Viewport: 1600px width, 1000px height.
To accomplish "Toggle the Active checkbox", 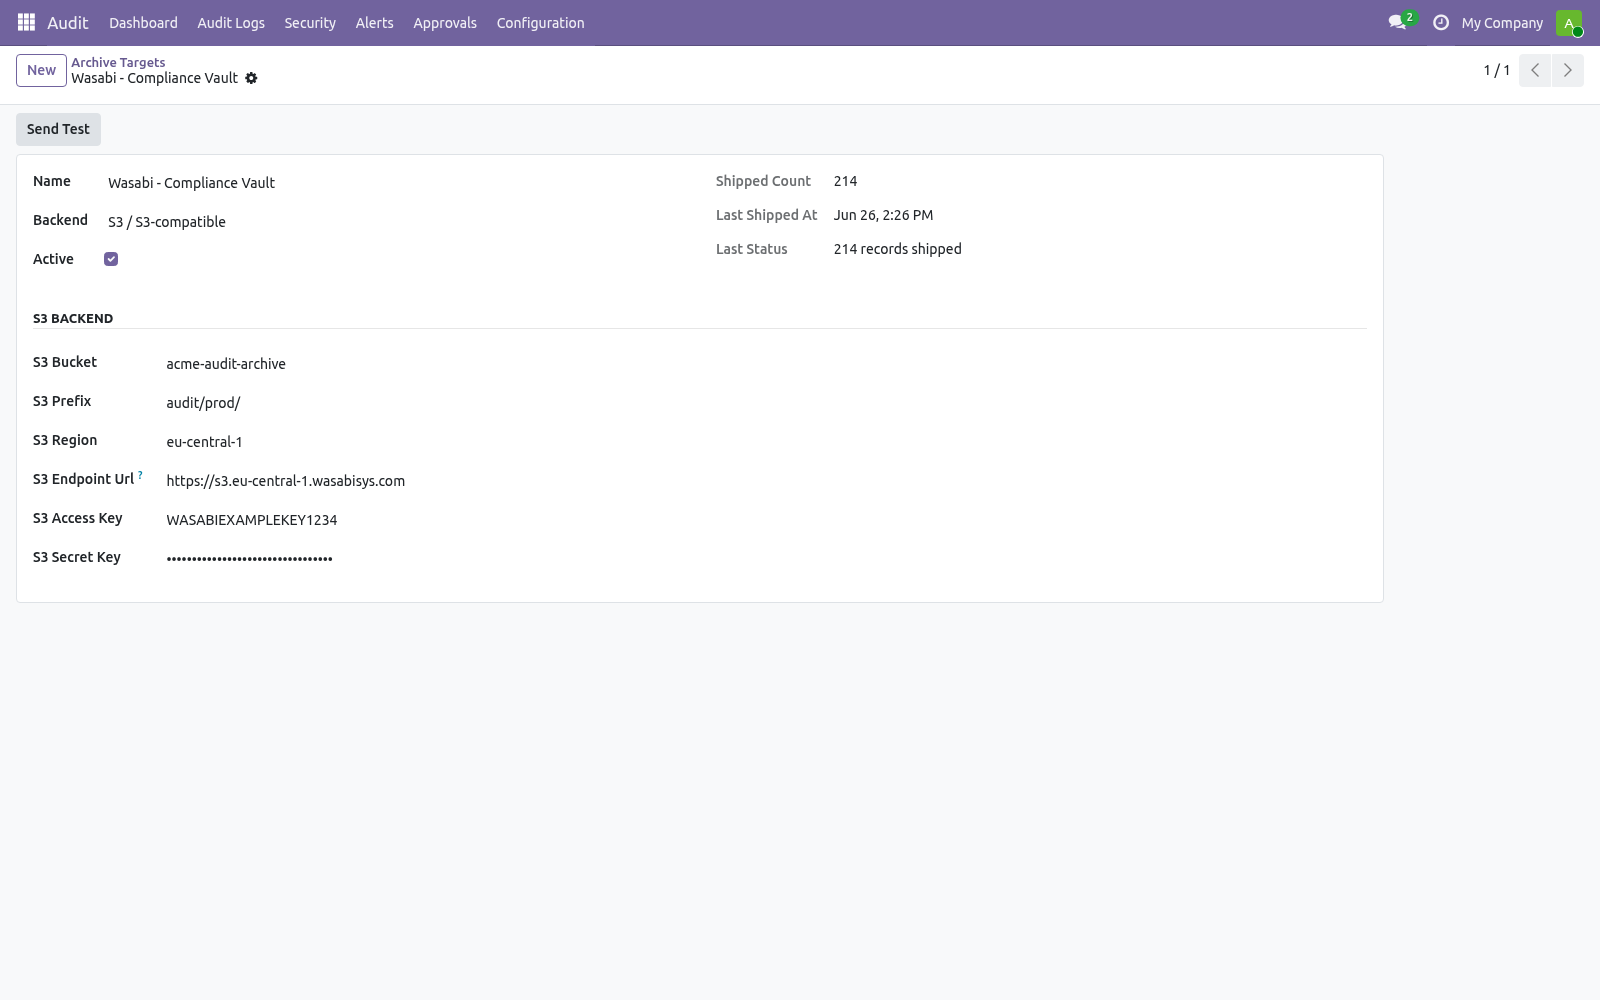I will click(111, 259).
